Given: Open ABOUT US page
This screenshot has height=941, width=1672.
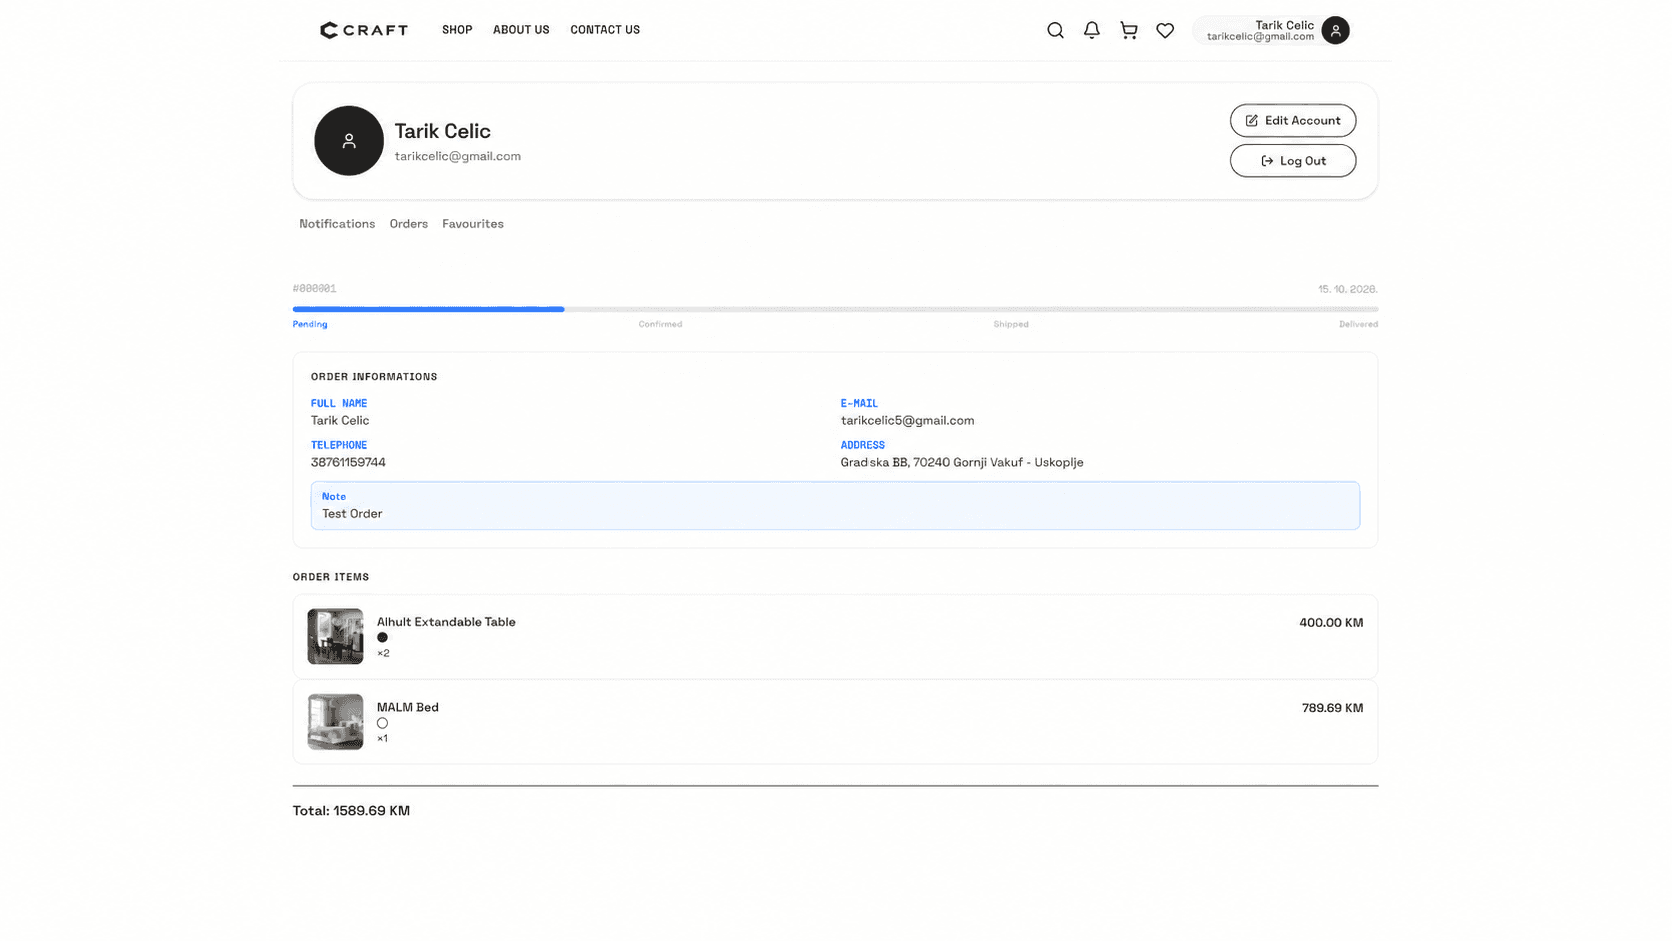Looking at the screenshot, I should click(x=521, y=30).
